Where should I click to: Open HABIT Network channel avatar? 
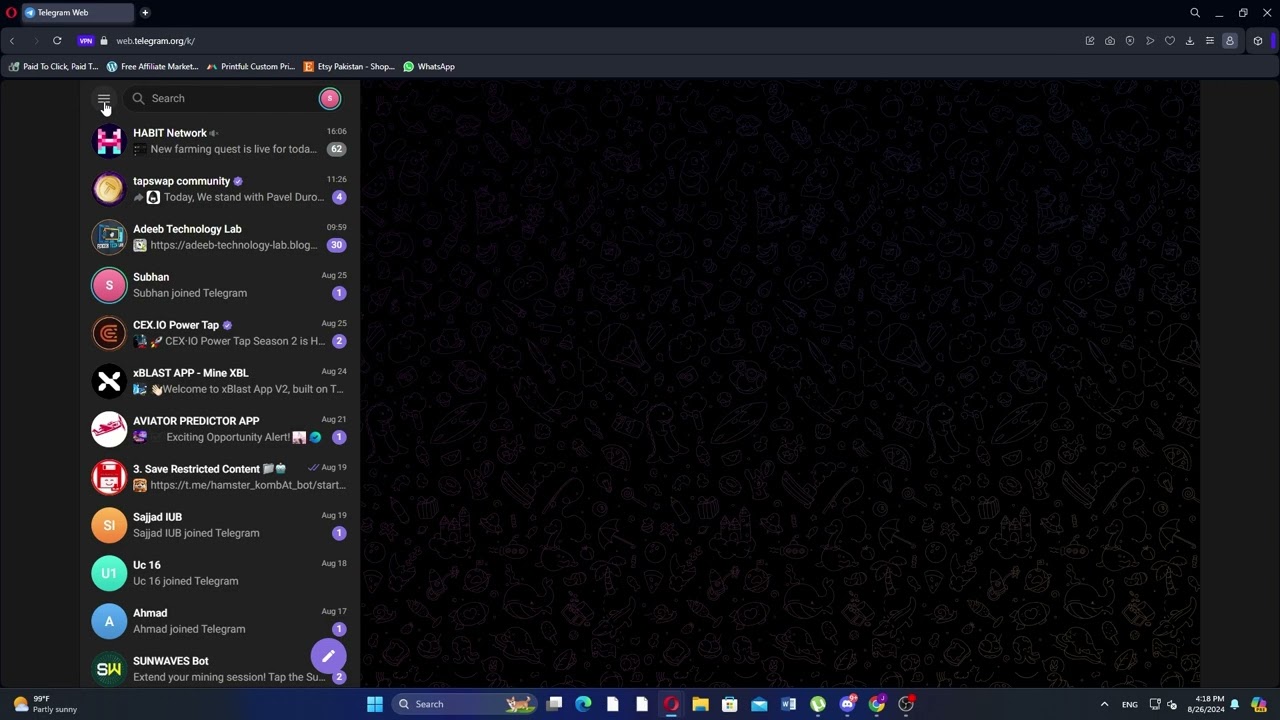(109, 141)
